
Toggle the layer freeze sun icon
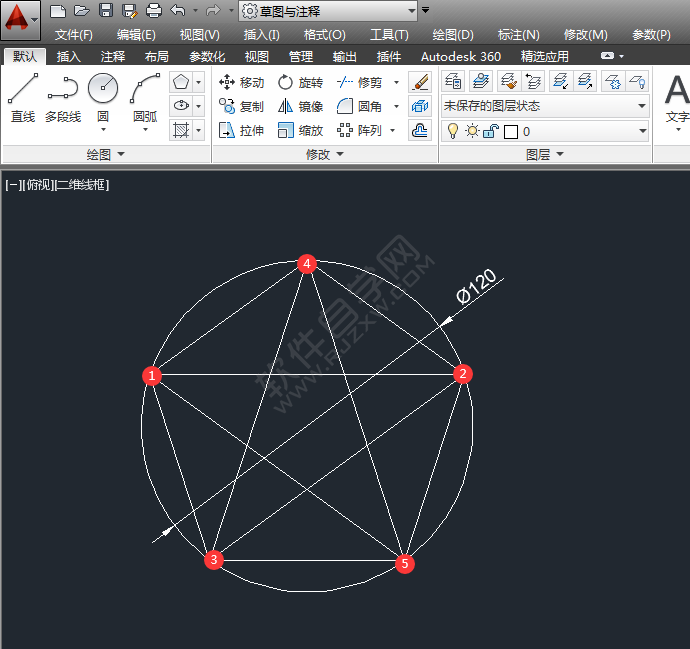click(x=471, y=131)
